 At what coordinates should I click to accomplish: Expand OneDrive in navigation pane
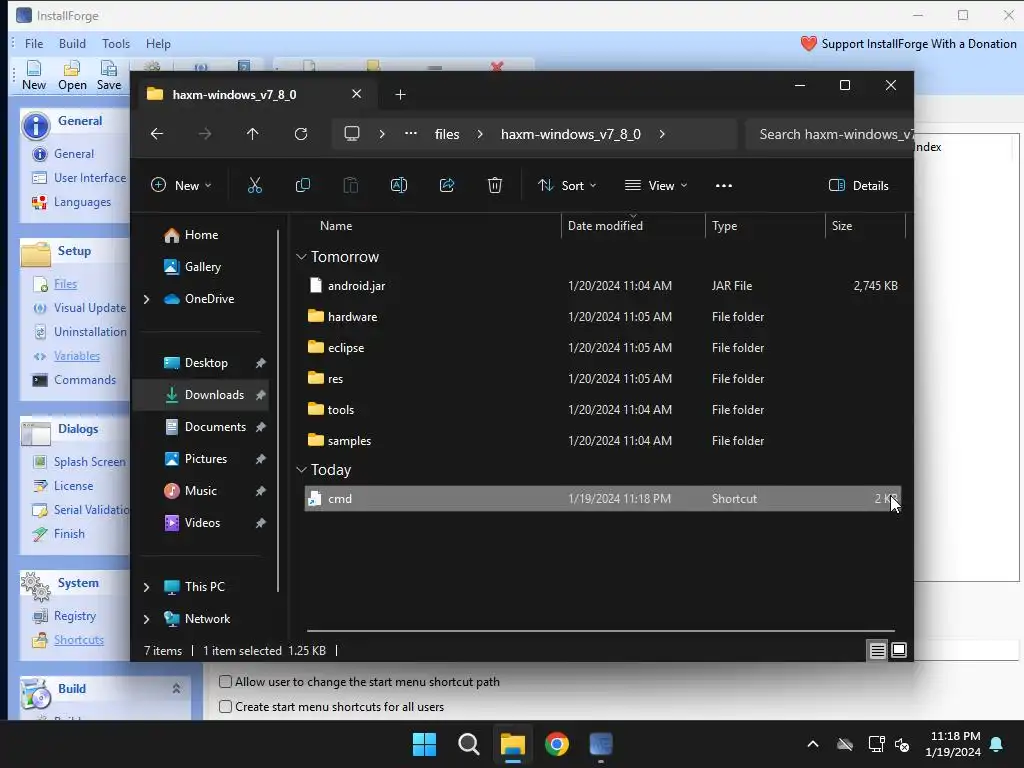[146, 298]
